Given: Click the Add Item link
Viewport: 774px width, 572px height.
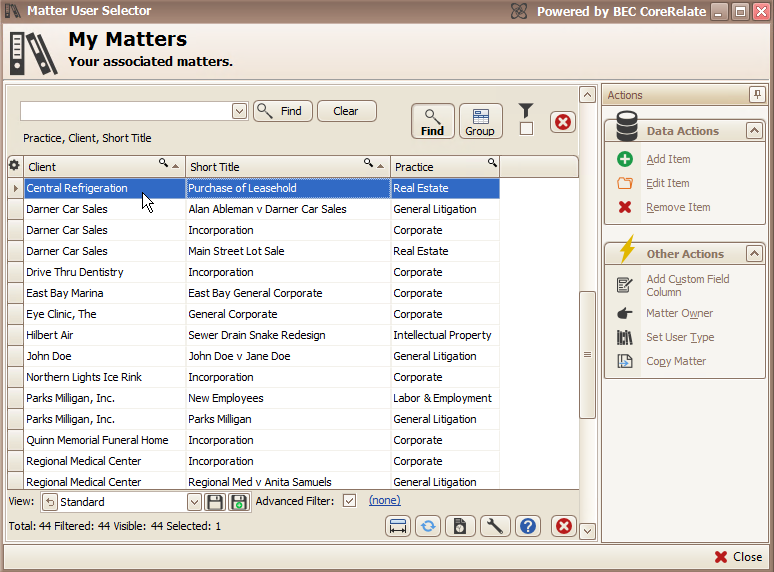Looking at the screenshot, I should point(668,159).
